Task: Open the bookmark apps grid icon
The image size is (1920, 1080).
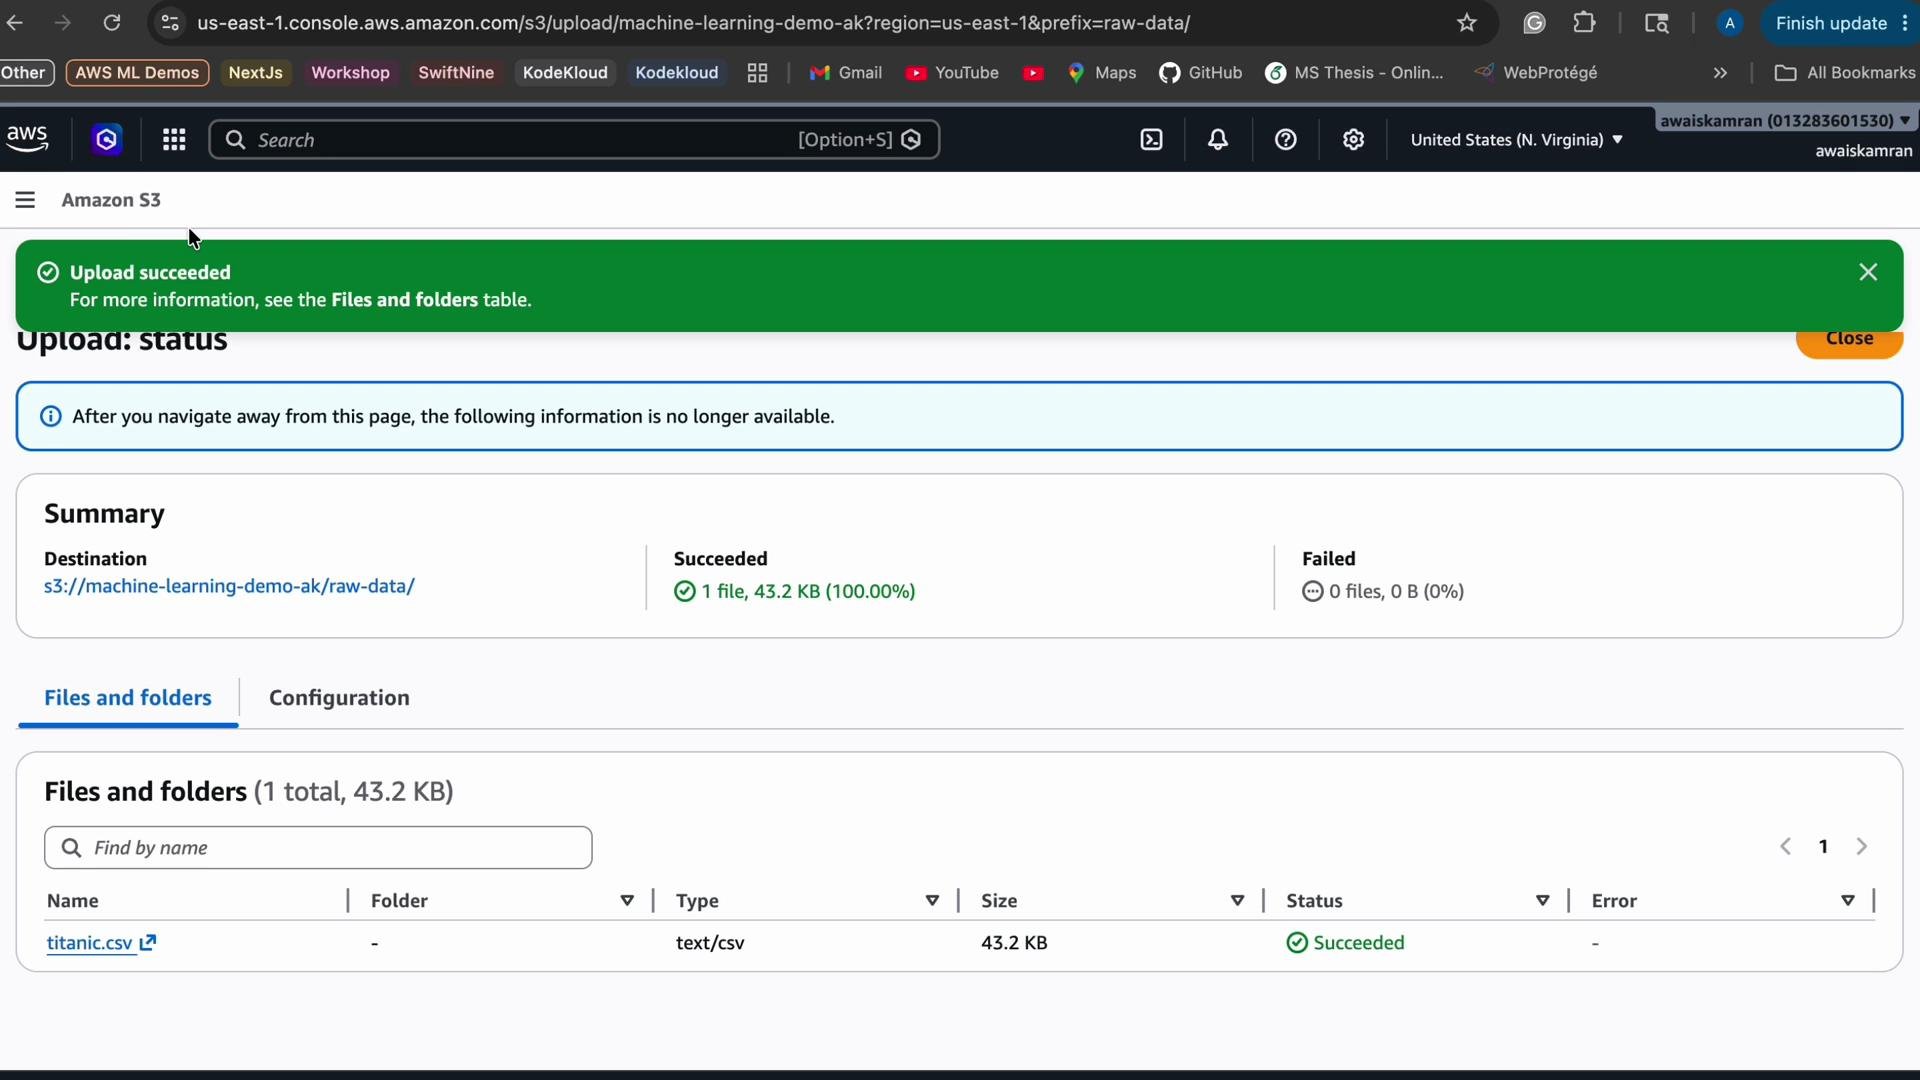Action: coord(757,73)
